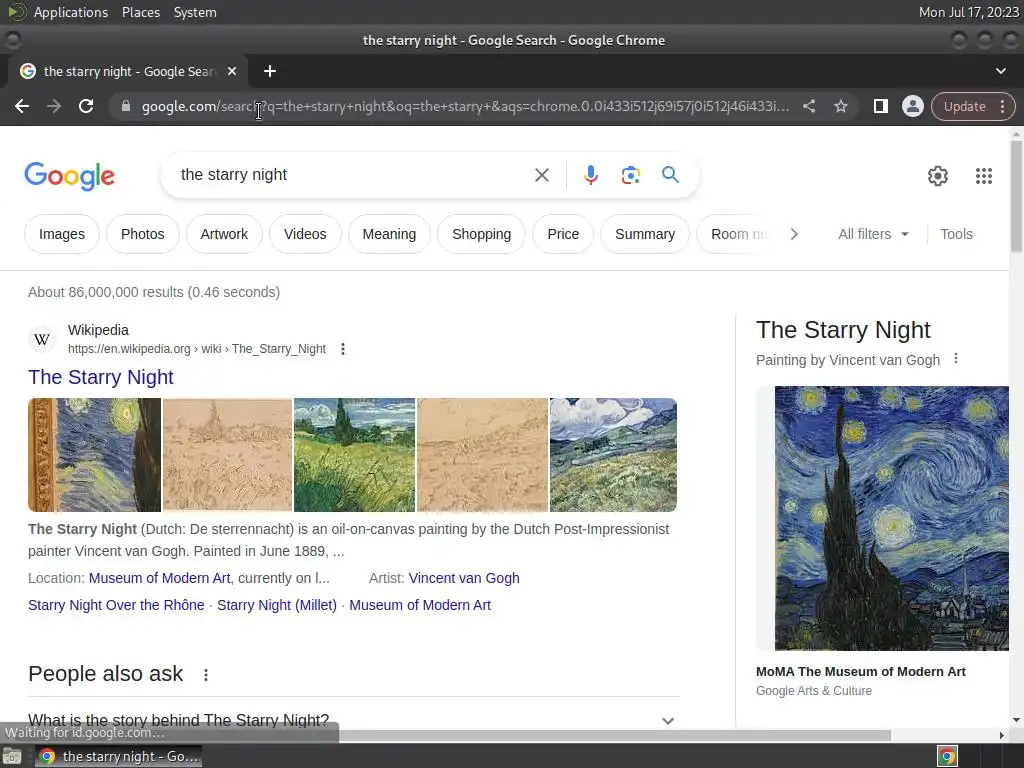Open Google apps grid

[984, 176]
